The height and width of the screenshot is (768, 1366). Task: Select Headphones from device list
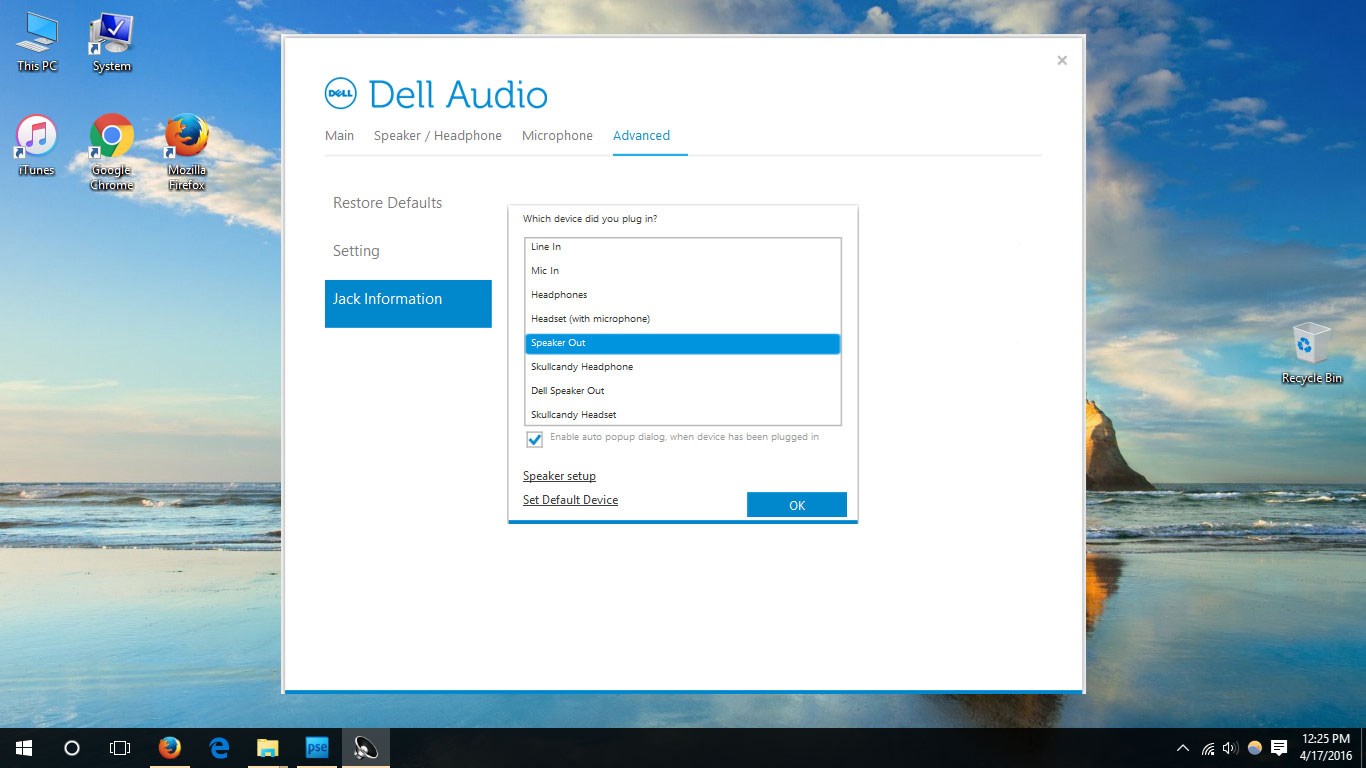tap(683, 295)
